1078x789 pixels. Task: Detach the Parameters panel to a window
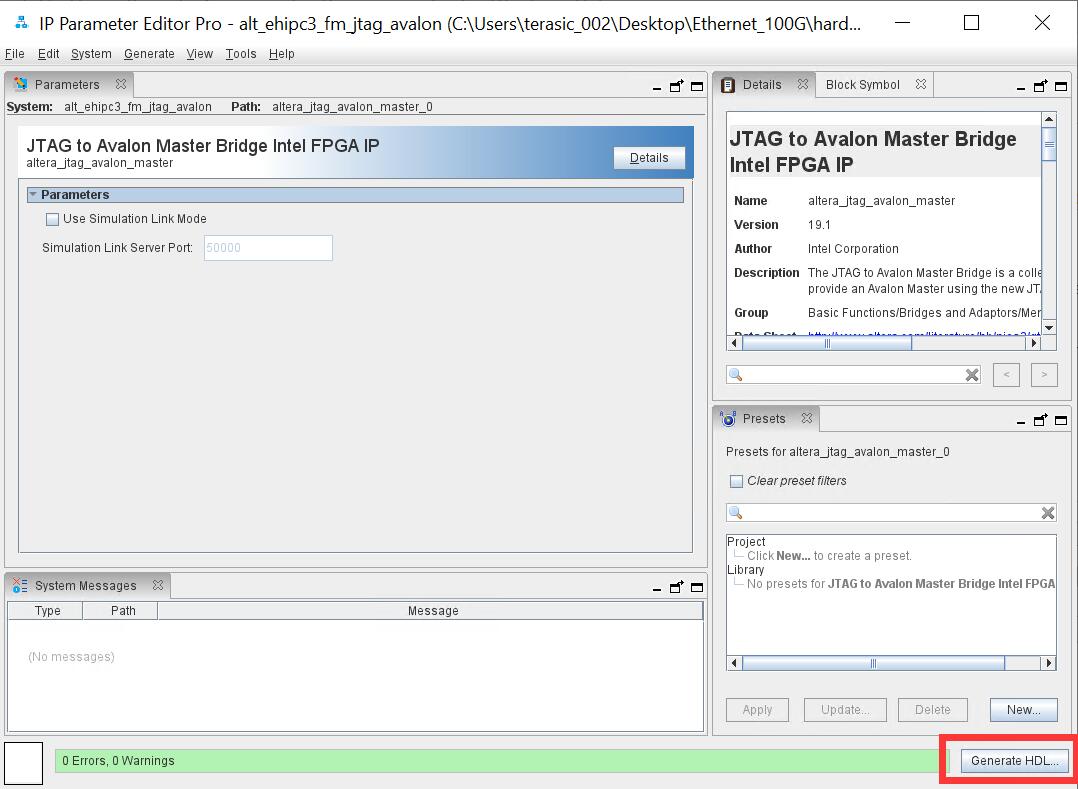pyautogui.click(x=677, y=85)
